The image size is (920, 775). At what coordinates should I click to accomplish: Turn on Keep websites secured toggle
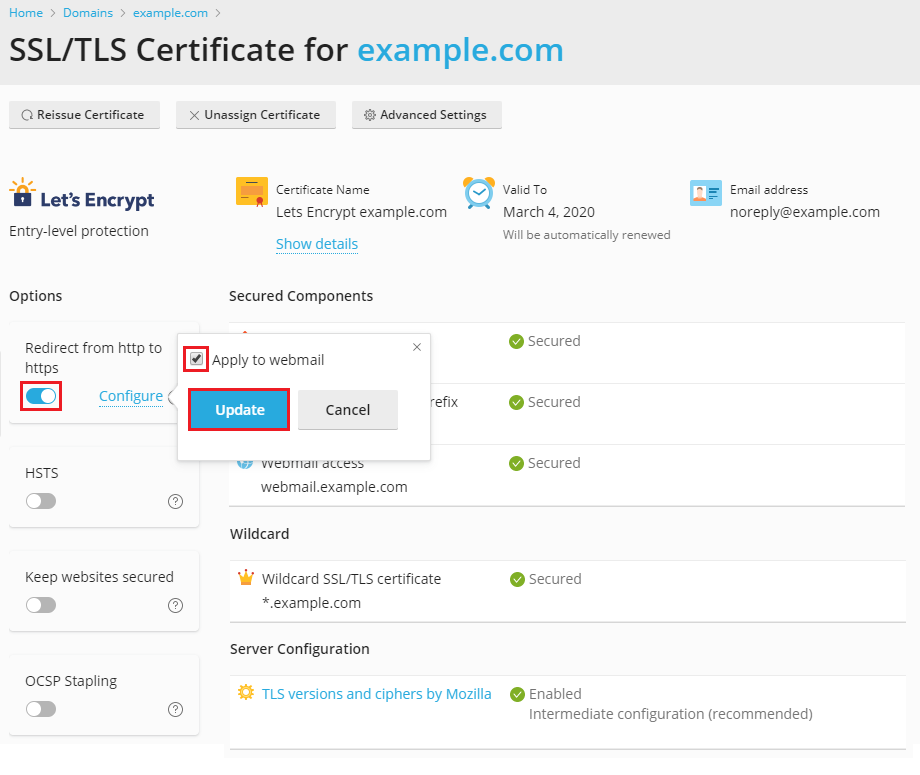41,605
